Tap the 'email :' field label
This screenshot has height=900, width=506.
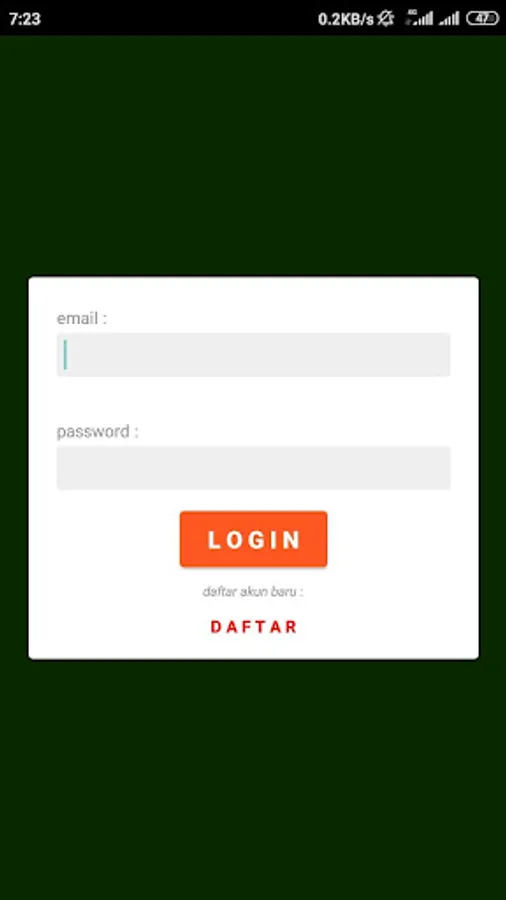tap(81, 318)
